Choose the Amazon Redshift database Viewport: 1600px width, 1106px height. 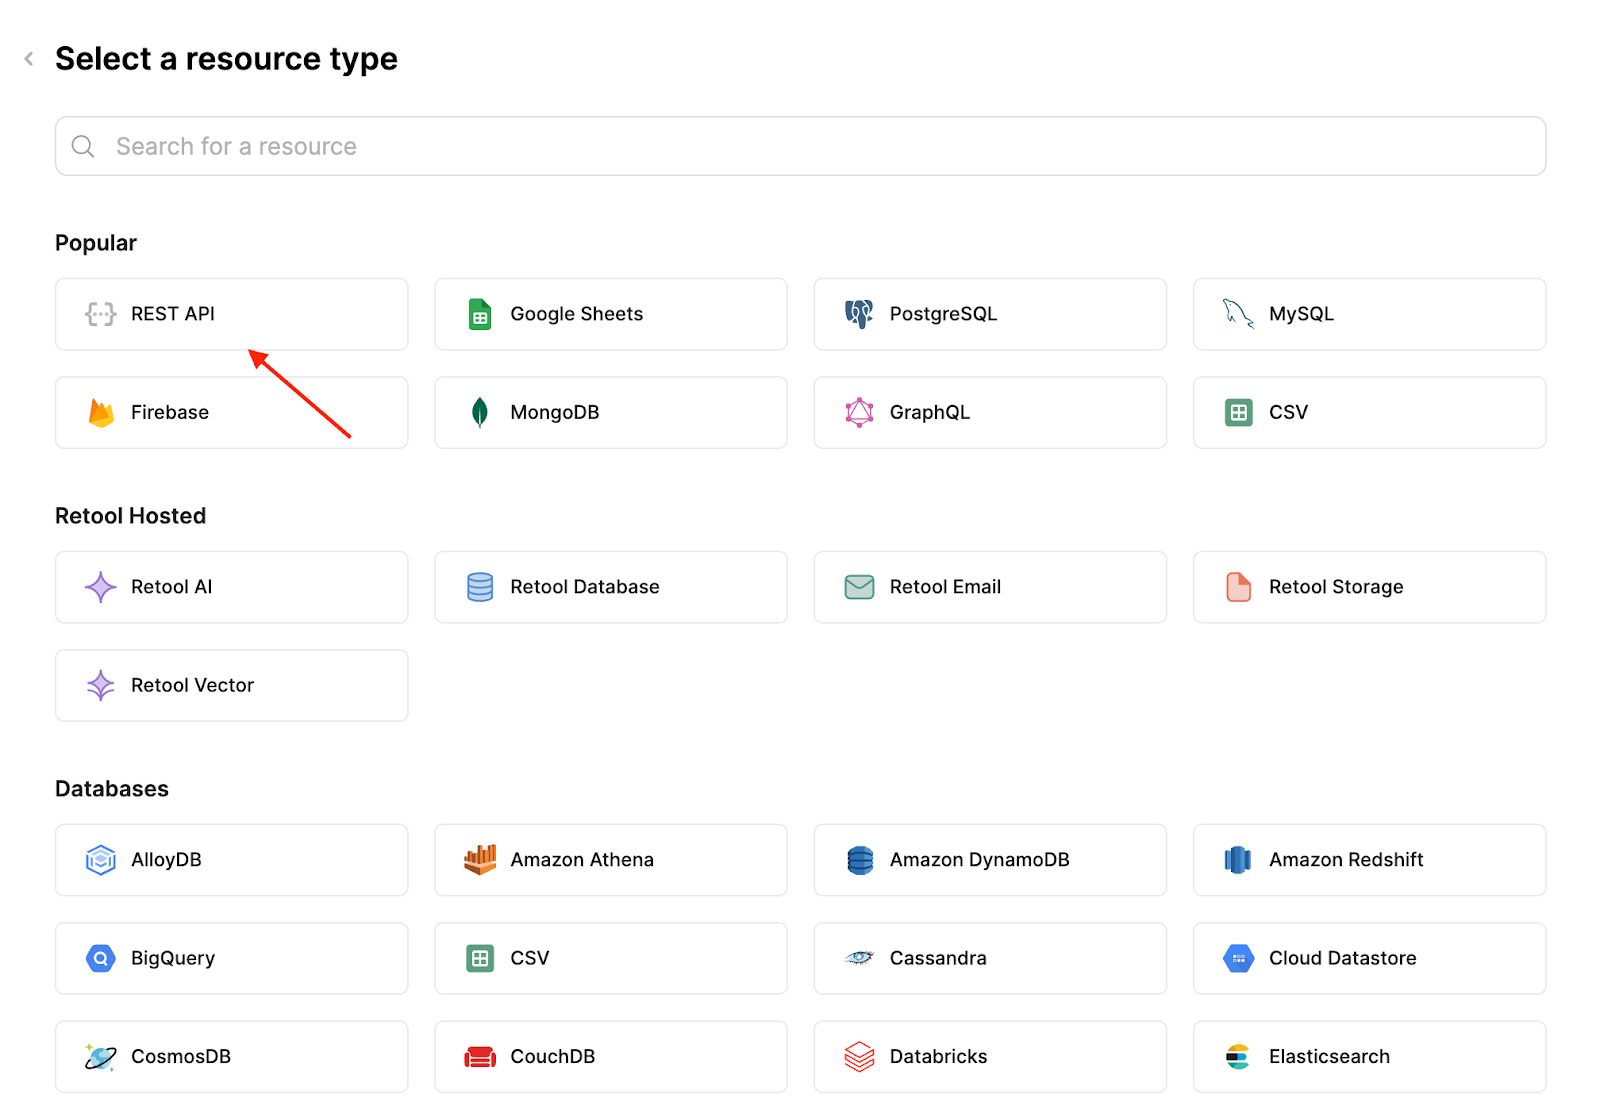pos(1368,859)
